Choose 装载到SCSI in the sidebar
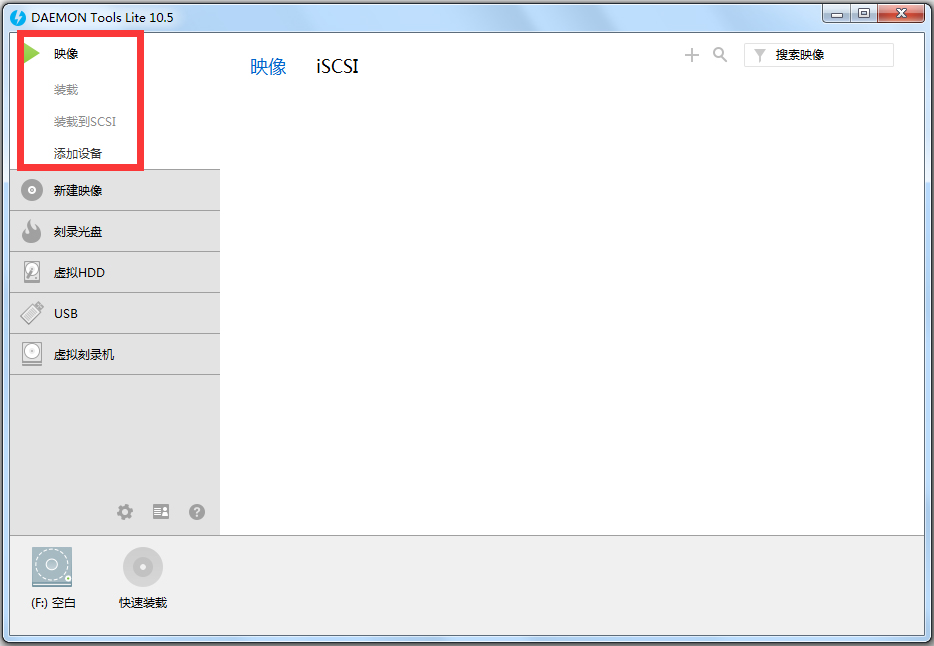934x646 pixels. point(85,121)
